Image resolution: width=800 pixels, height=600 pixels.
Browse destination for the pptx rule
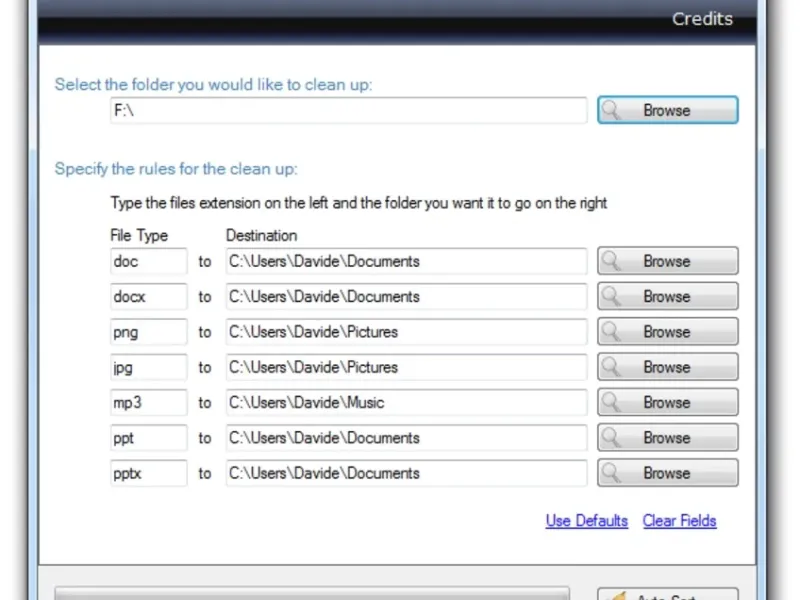[667, 472]
